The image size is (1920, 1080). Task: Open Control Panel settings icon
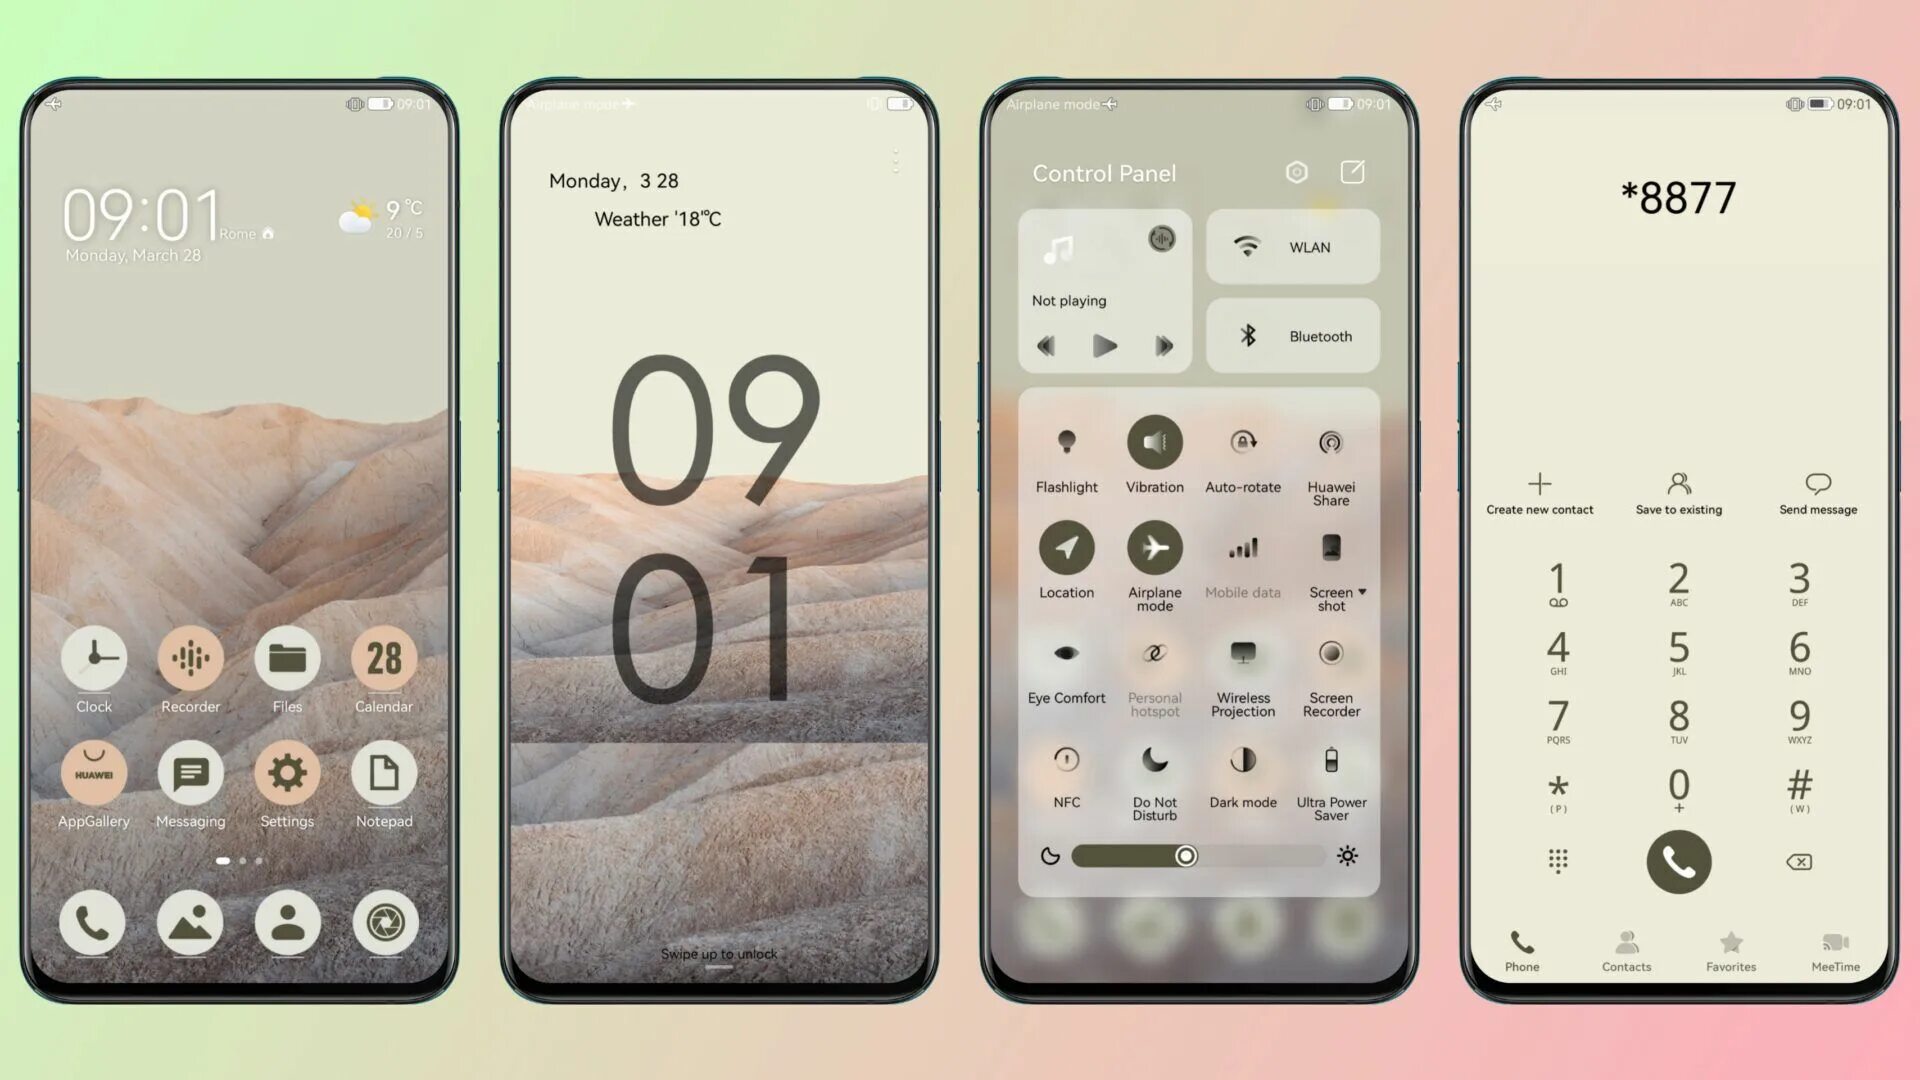[1298, 173]
